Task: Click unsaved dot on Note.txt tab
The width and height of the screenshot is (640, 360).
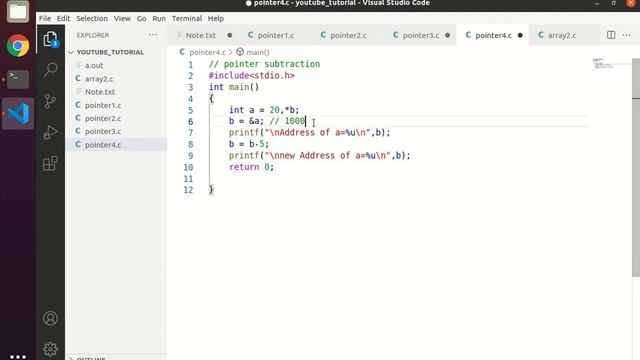Action: 230,35
